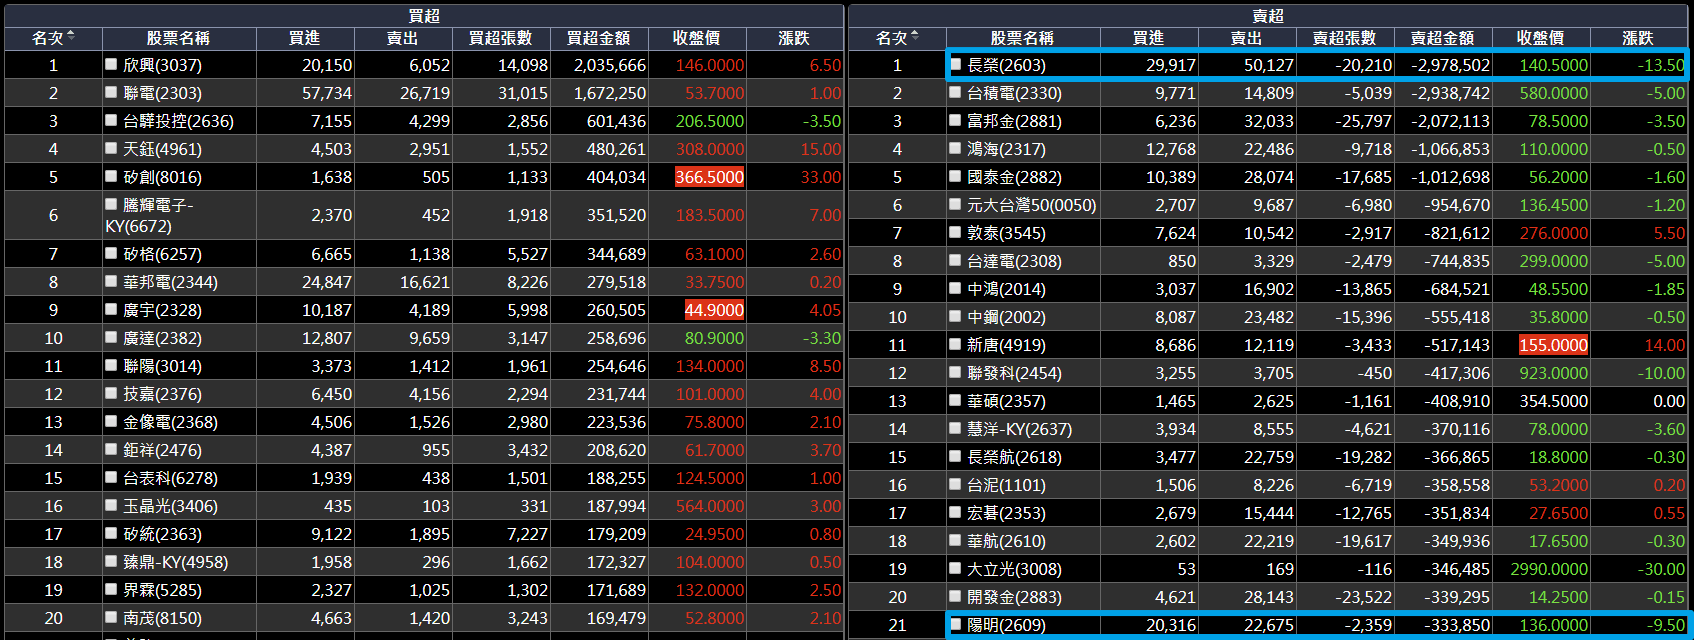Select the 開發金(2883) checkbox
The width and height of the screenshot is (1694, 640).
(955, 596)
